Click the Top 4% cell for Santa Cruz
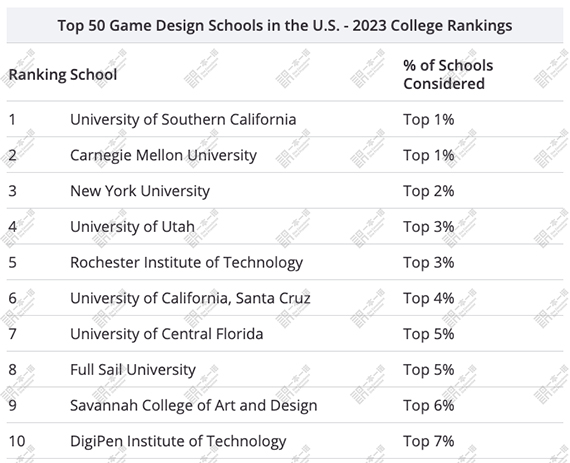This screenshot has width=570, height=463. coord(429,298)
